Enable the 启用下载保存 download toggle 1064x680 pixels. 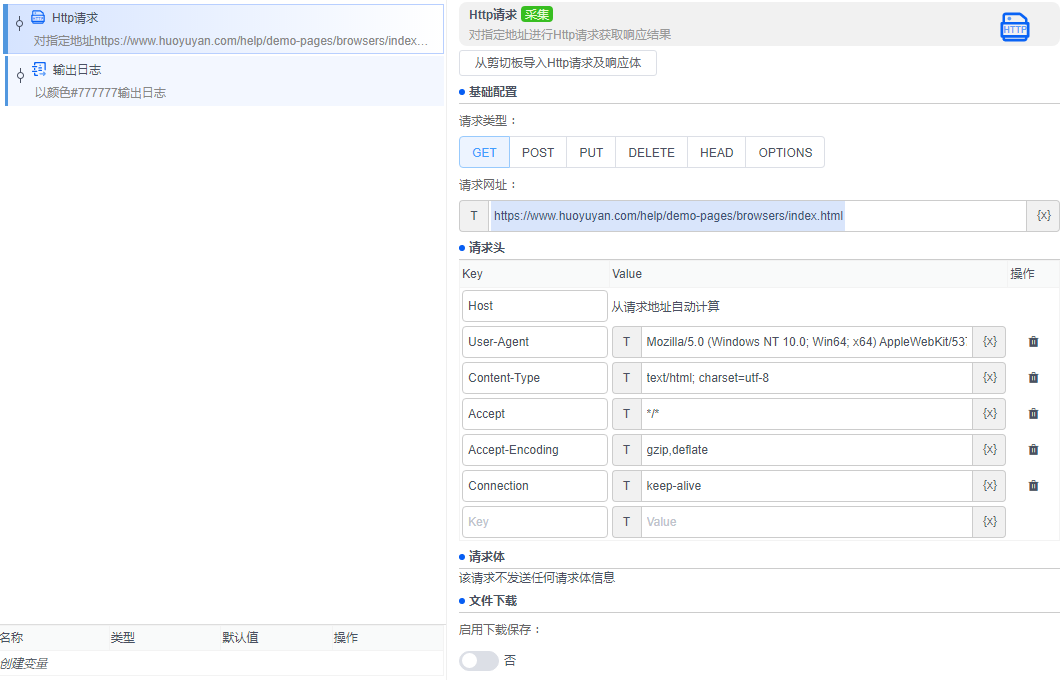point(478,660)
